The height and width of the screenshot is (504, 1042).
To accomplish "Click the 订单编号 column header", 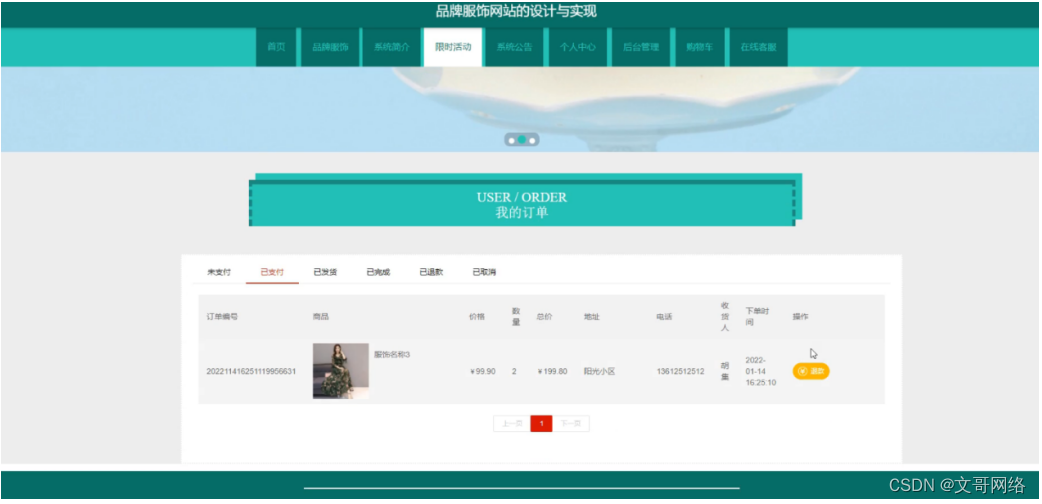I will point(222,316).
